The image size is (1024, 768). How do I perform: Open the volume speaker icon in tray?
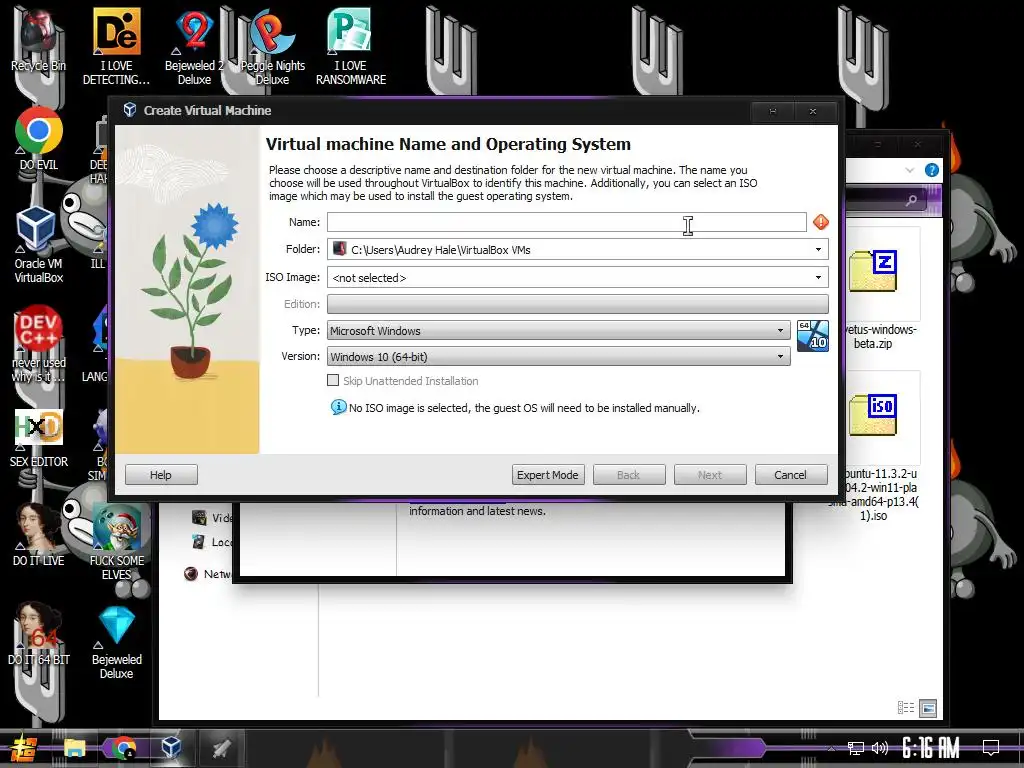click(x=880, y=748)
